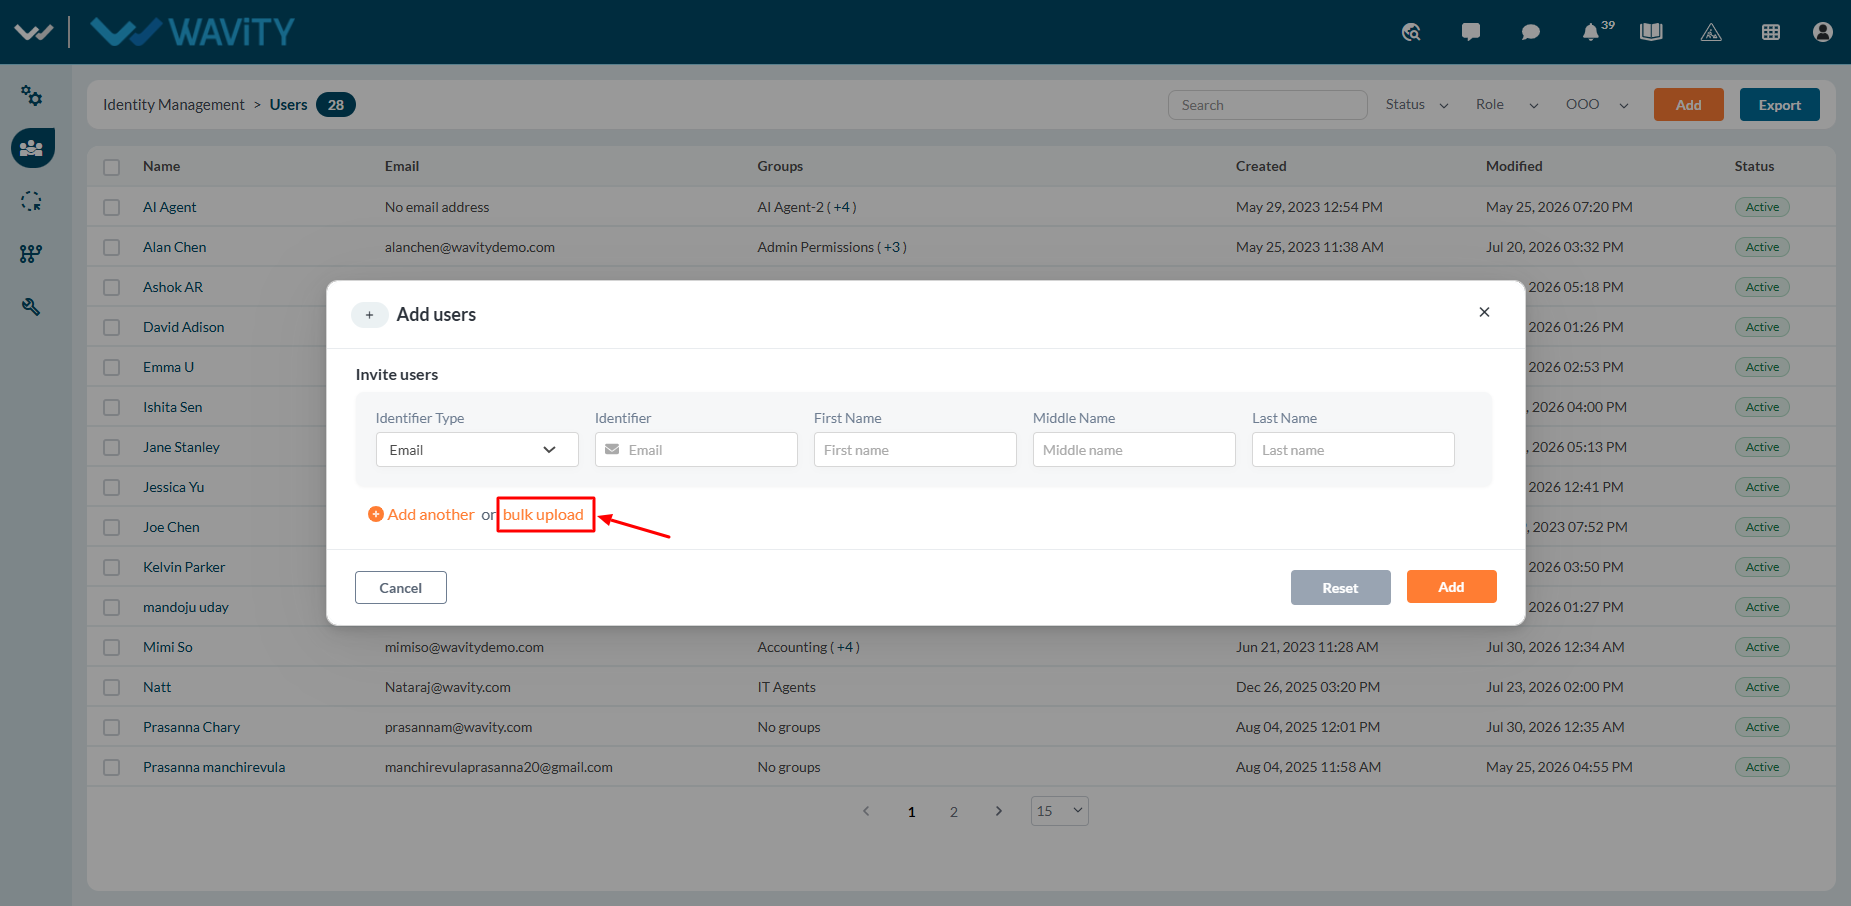
Task: Click the Active badge in Natt row
Action: click(1762, 687)
